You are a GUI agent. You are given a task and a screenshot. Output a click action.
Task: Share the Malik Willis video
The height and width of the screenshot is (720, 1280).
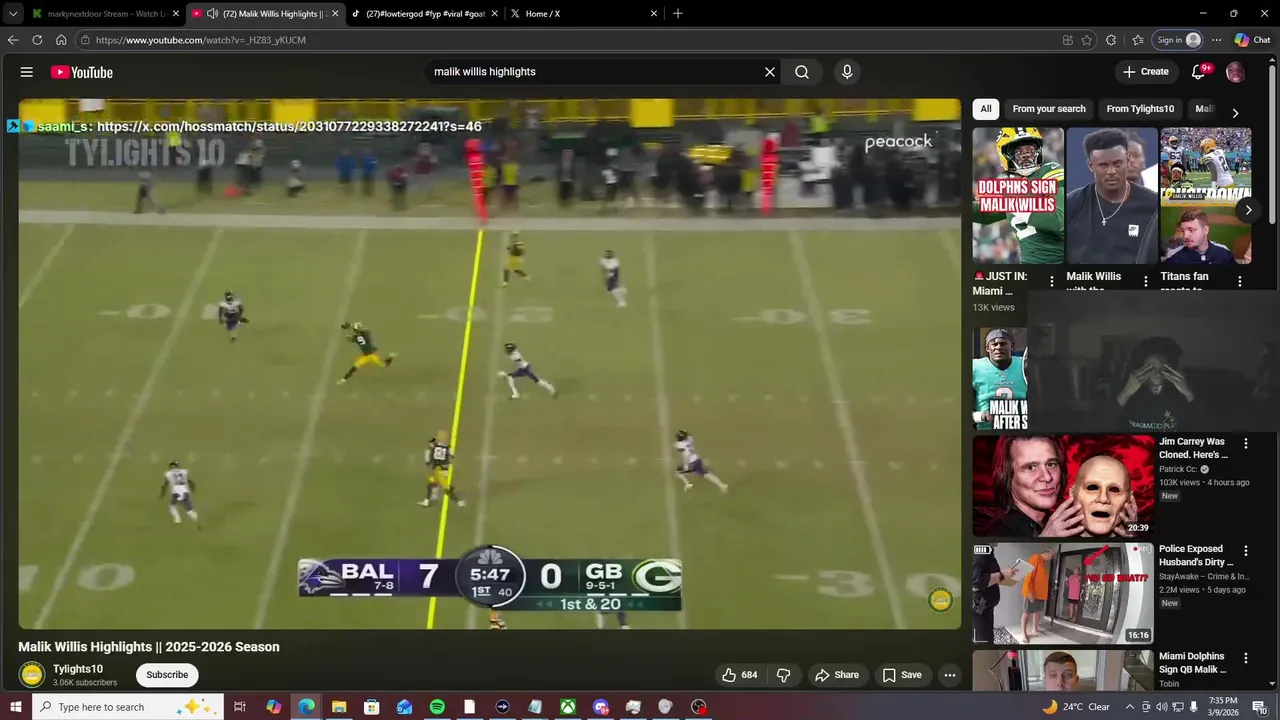837,675
